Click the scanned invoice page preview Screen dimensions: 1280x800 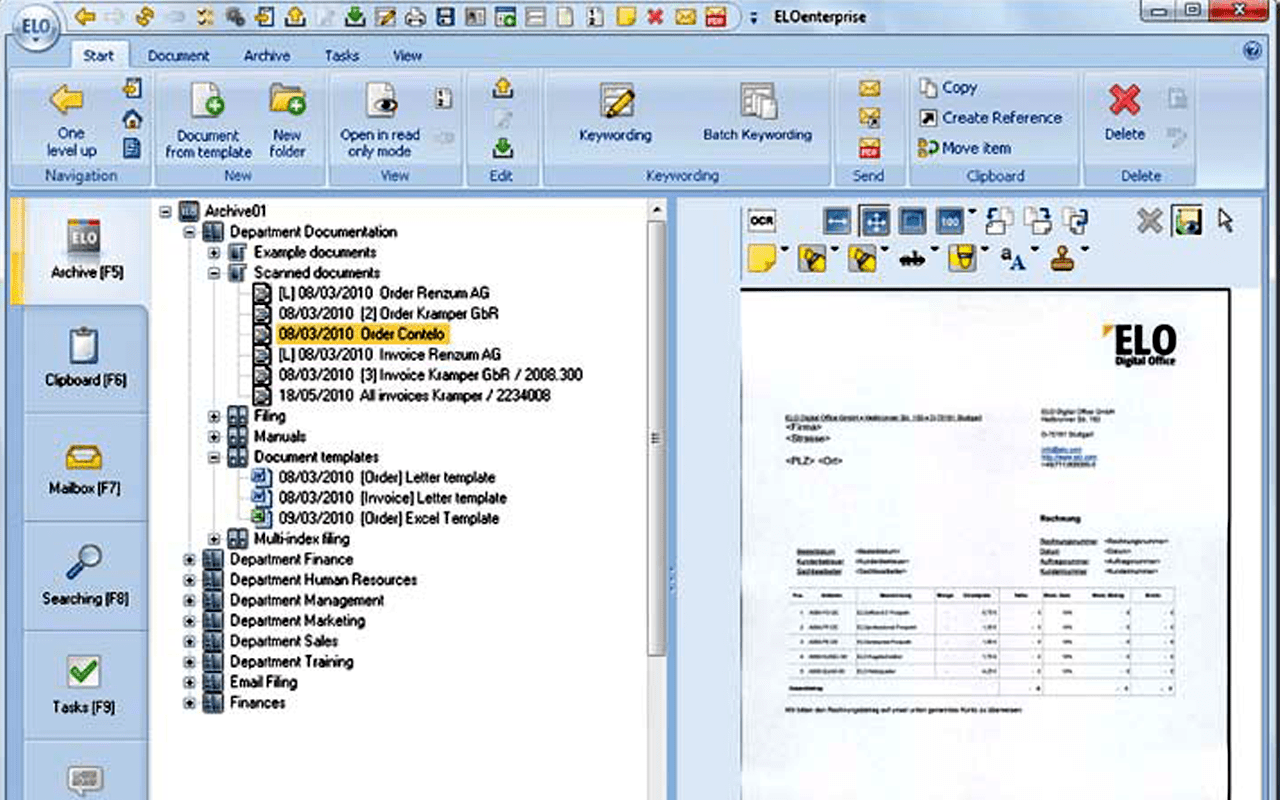(x=985, y=544)
